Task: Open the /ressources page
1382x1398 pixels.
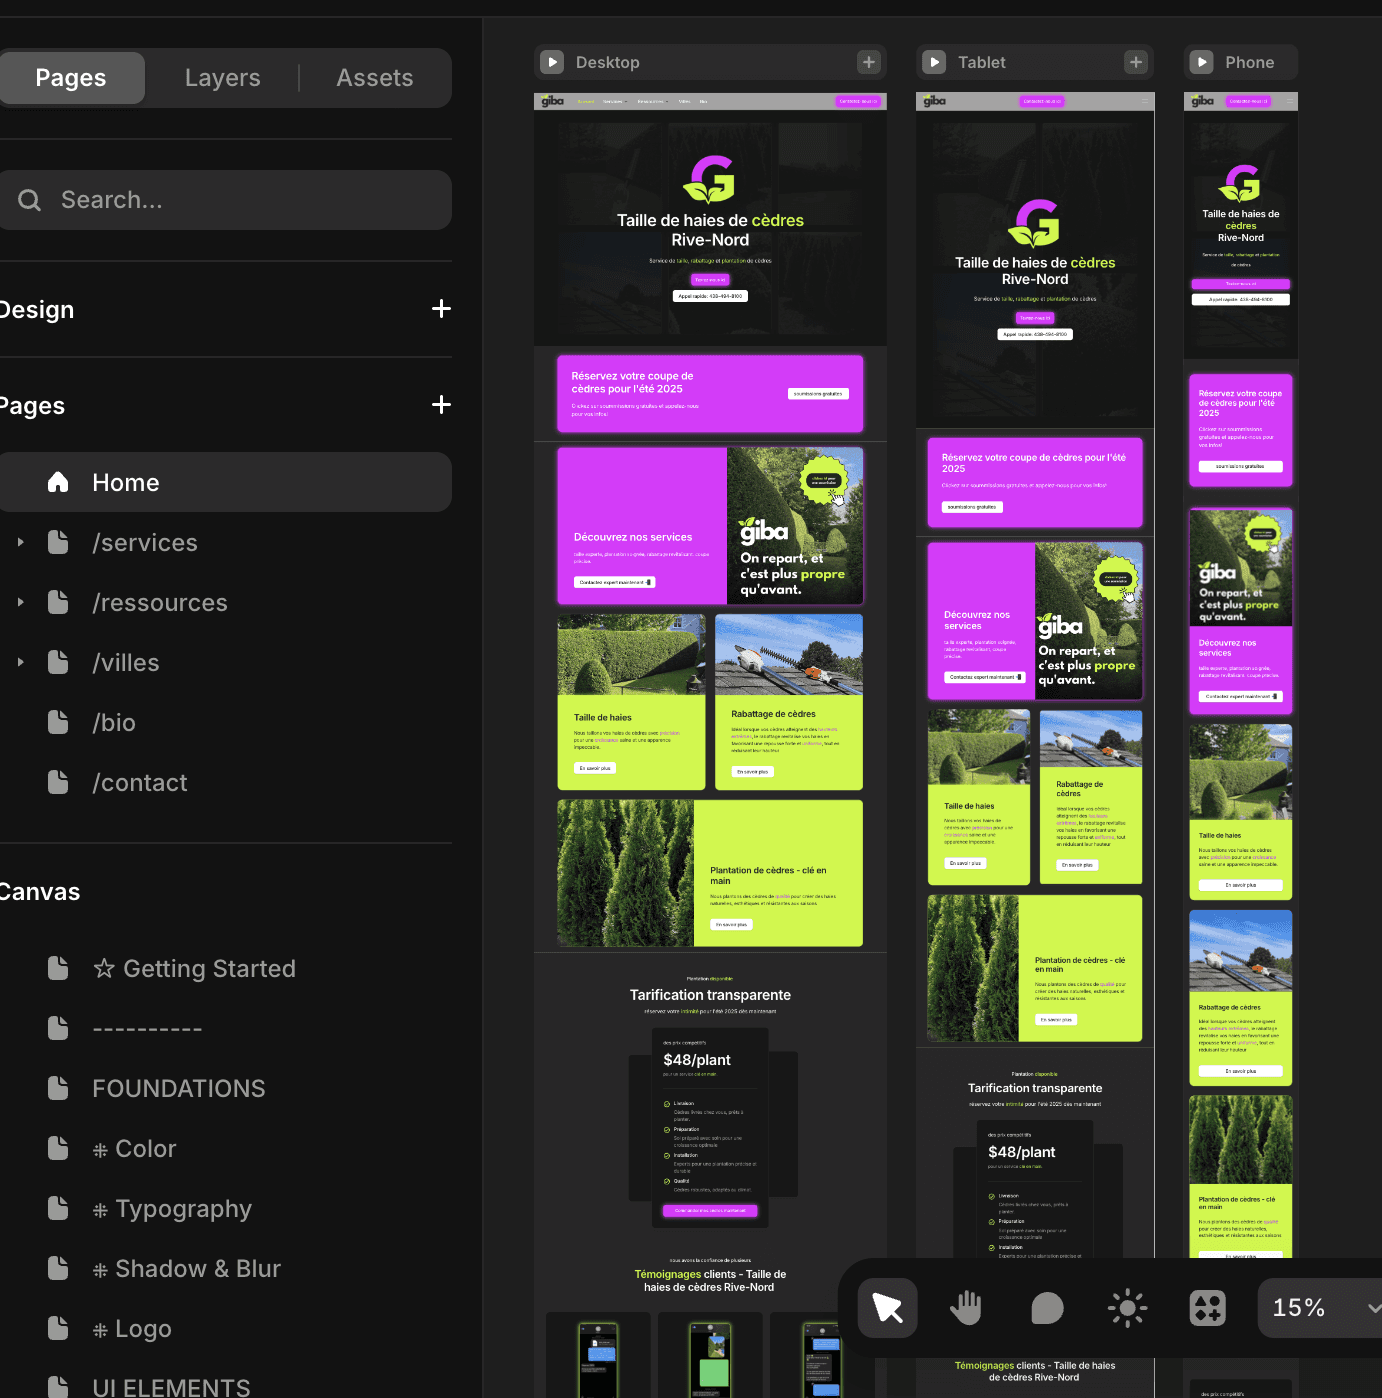Action: [x=160, y=602]
